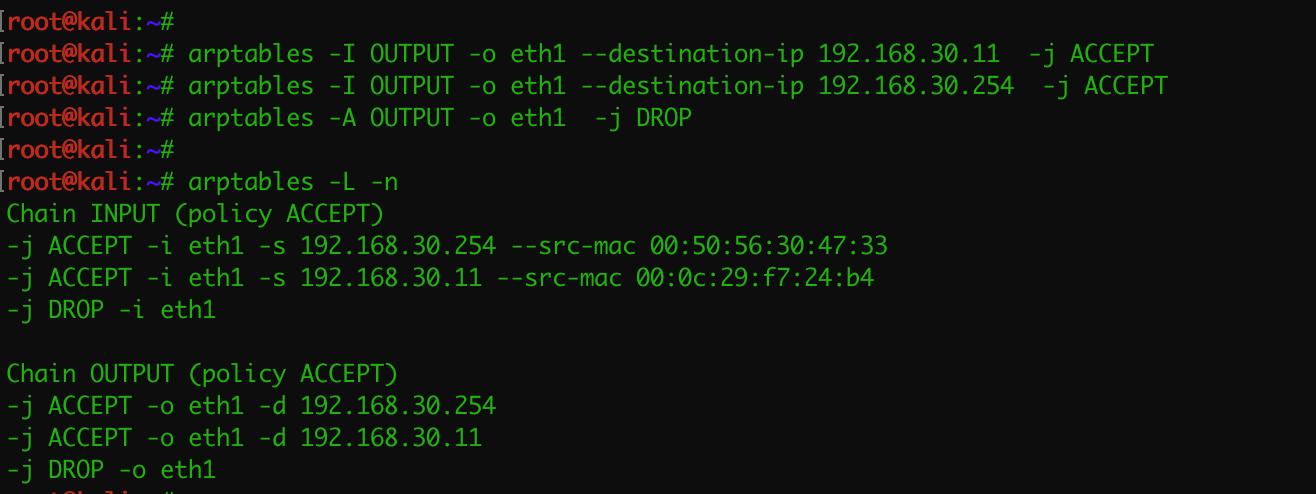
Task: Click the '-j DROP -i eth1' rule line
Action: point(111,309)
